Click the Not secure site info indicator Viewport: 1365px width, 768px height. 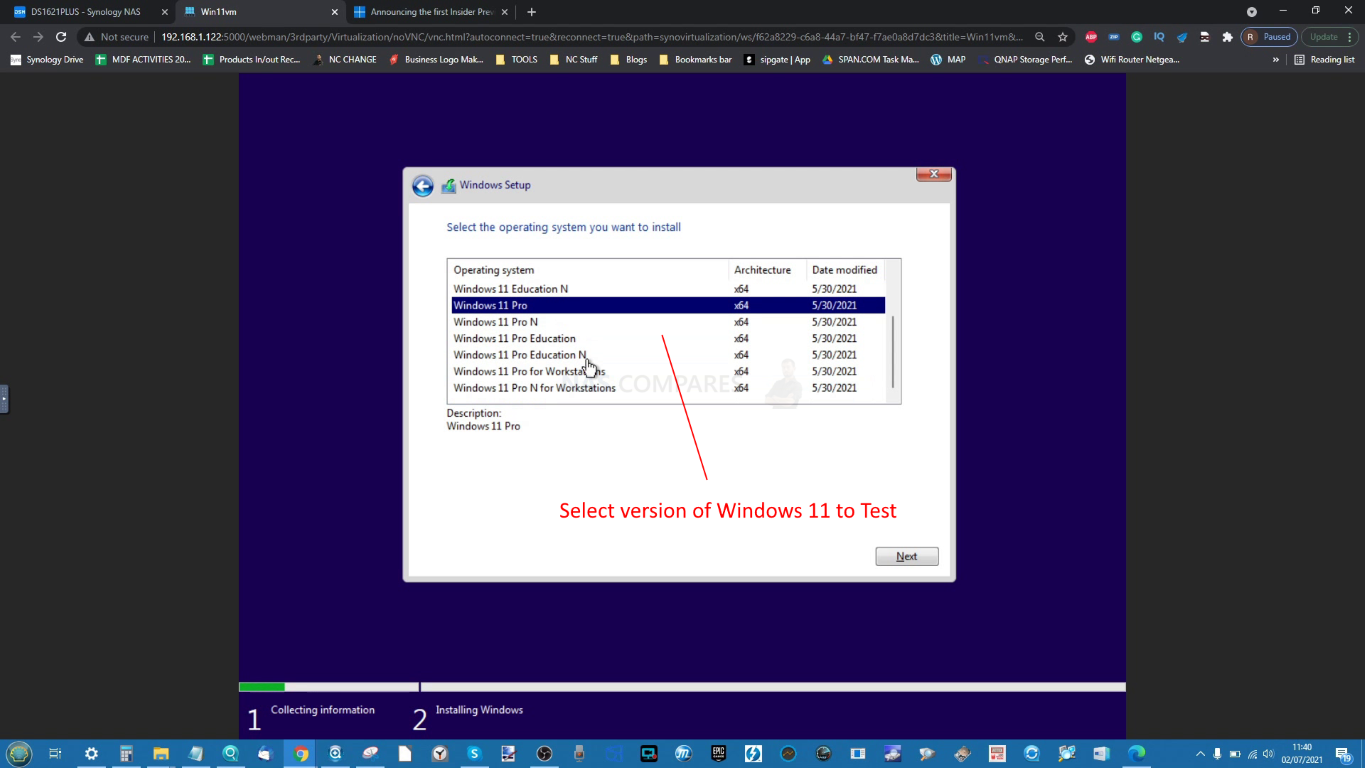tap(116, 37)
